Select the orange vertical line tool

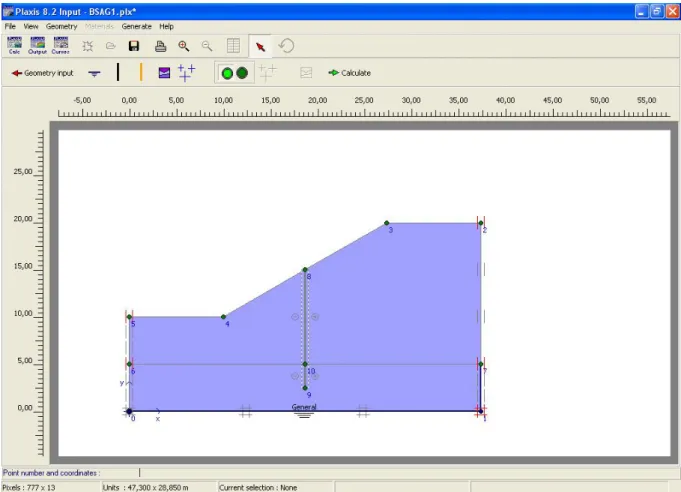pyautogui.click(x=141, y=72)
